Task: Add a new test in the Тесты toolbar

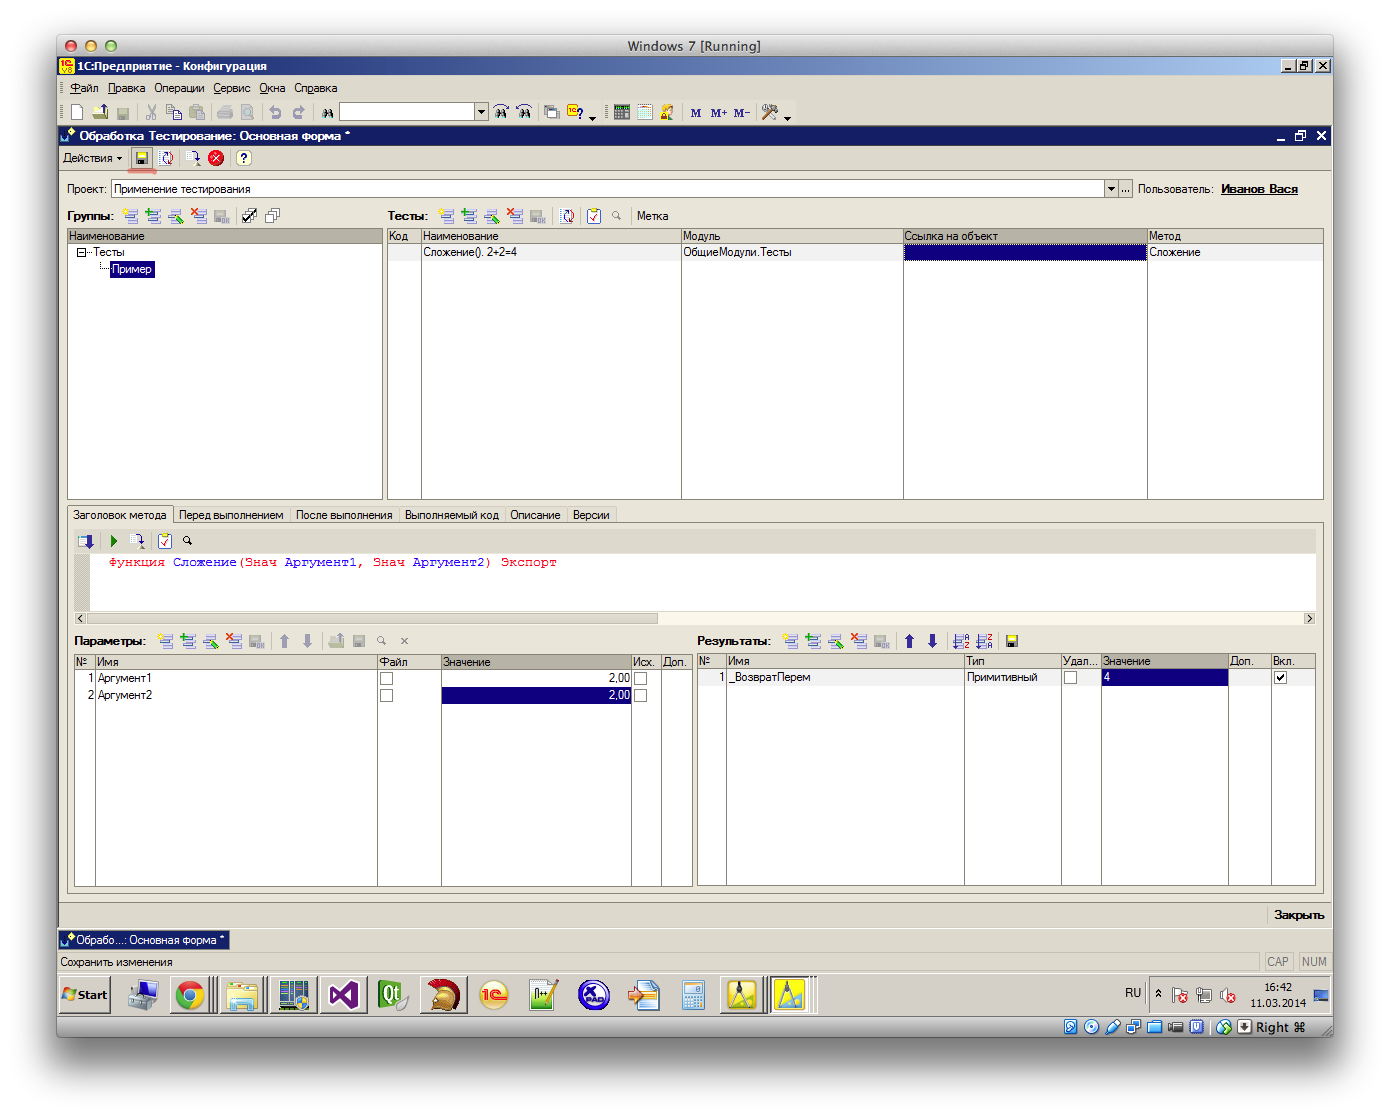Action: [x=447, y=216]
